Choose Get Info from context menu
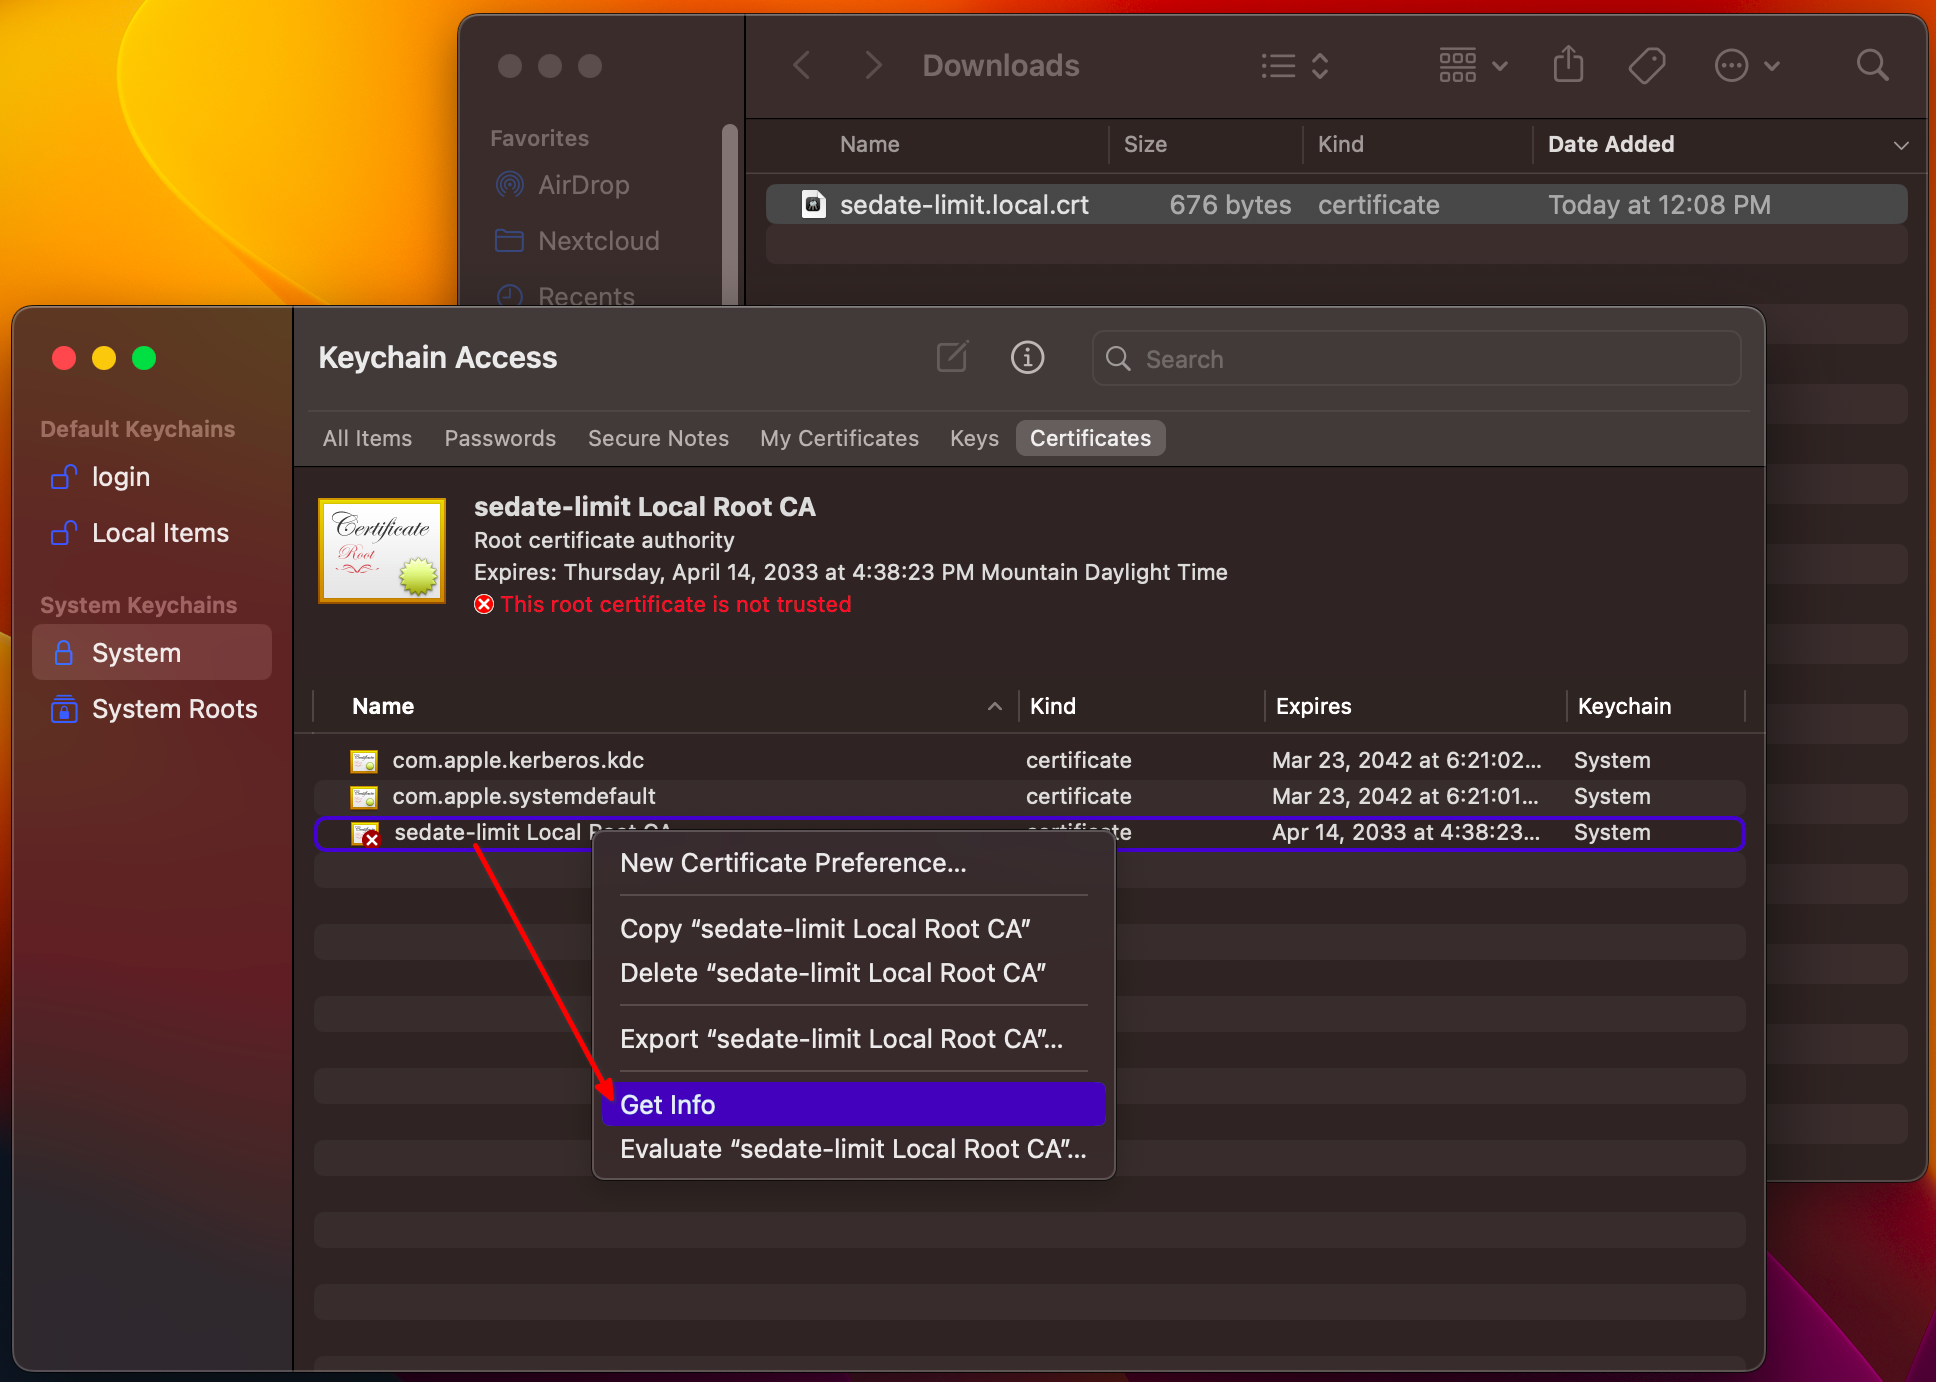Screen dimensions: 1936x1382 (668, 1105)
